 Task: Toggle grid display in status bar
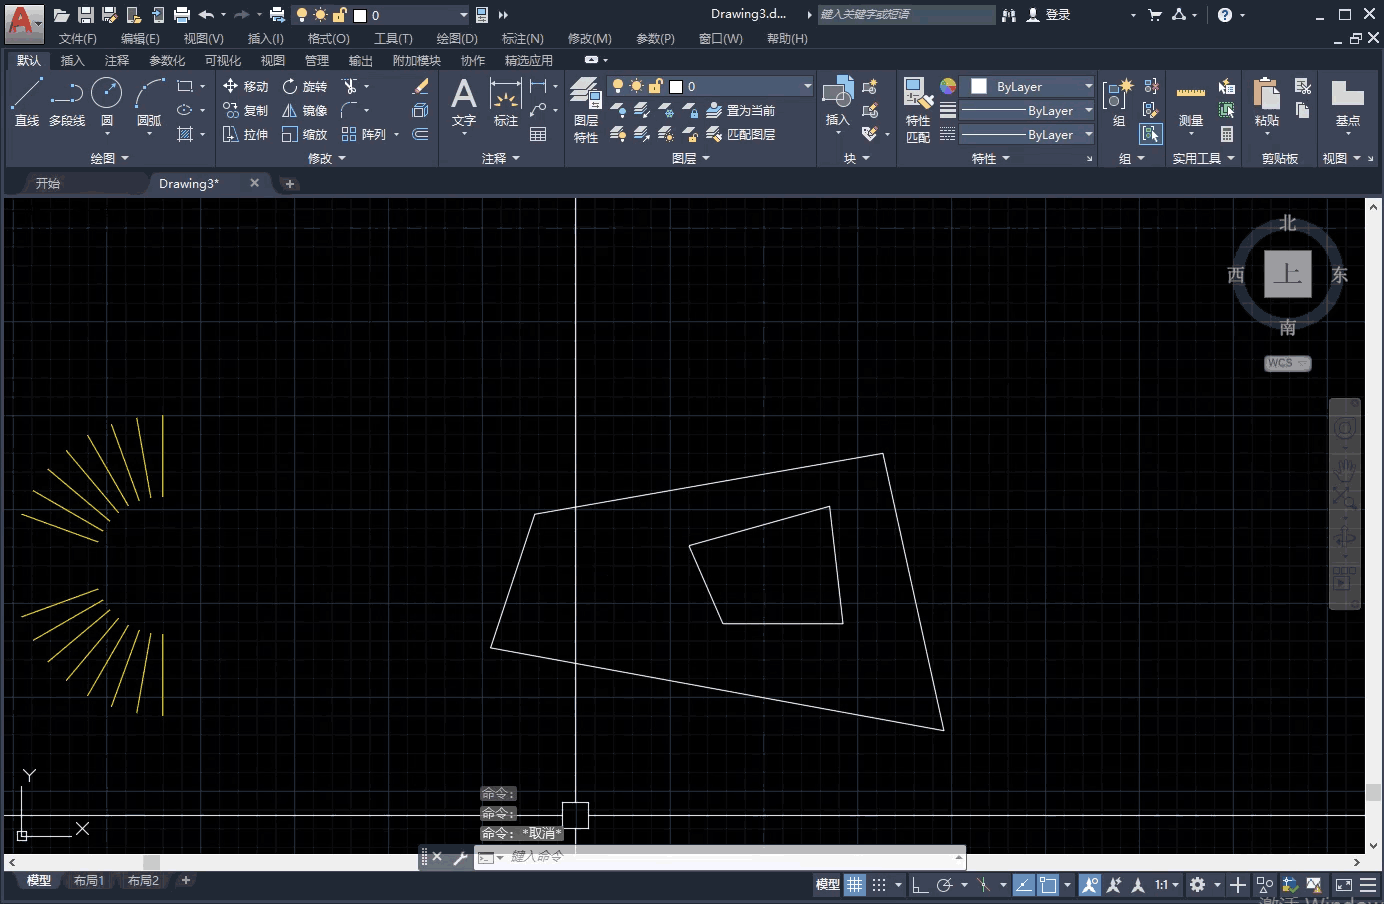click(x=855, y=885)
